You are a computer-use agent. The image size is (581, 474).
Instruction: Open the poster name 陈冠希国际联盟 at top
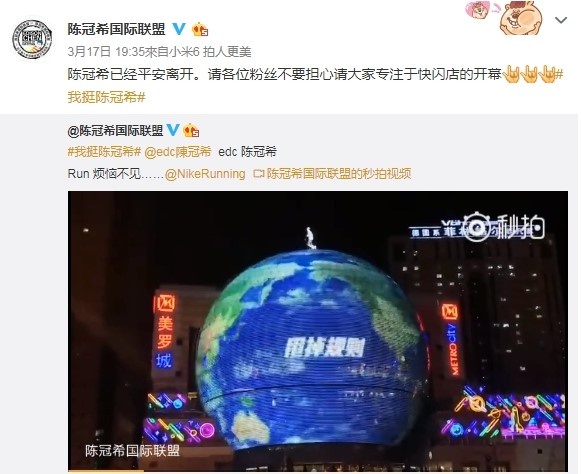point(116,29)
